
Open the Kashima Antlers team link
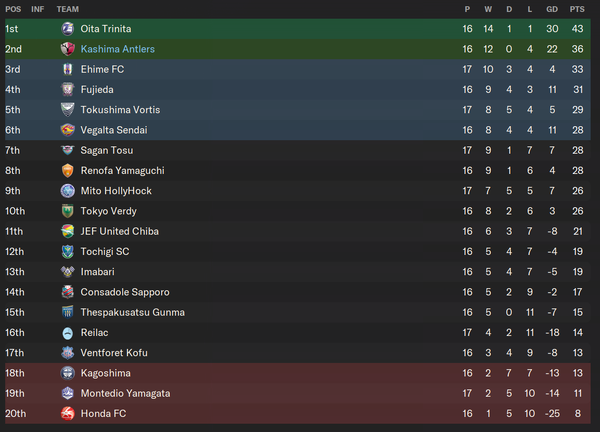click(x=117, y=49)
